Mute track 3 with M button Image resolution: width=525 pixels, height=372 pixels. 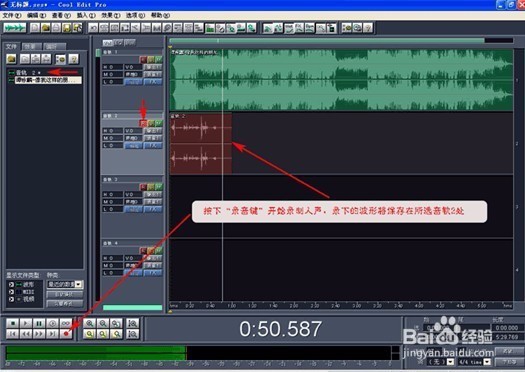[x=159, y=187]
